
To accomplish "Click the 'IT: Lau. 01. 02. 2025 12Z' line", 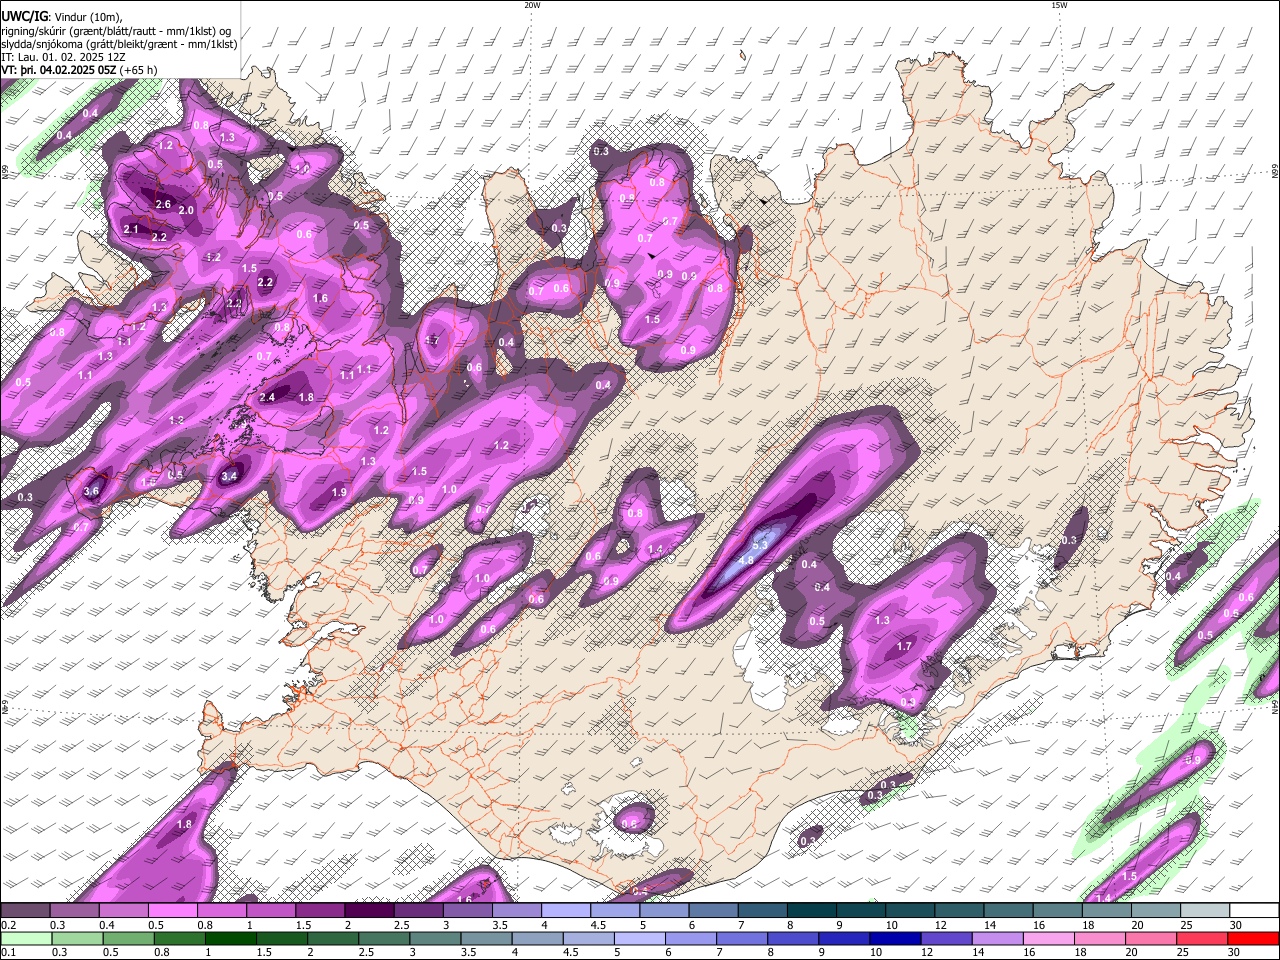I will pos(63,57).
